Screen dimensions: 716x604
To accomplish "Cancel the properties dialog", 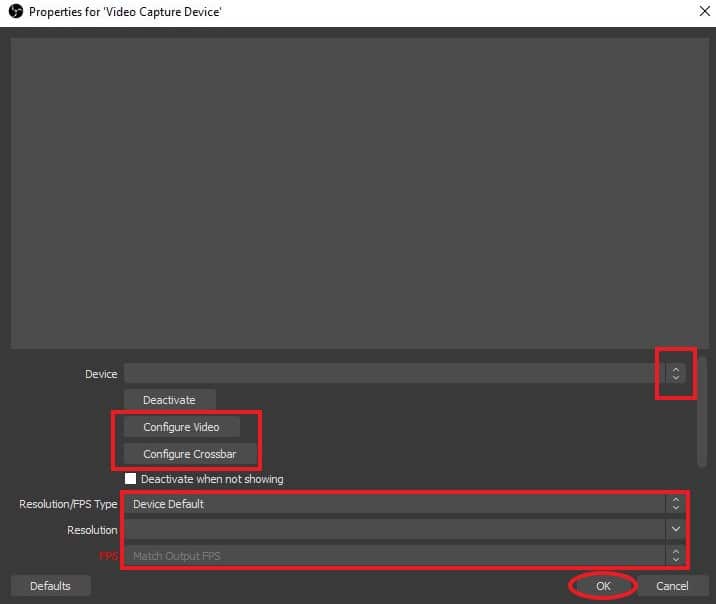I will [672, 586].
